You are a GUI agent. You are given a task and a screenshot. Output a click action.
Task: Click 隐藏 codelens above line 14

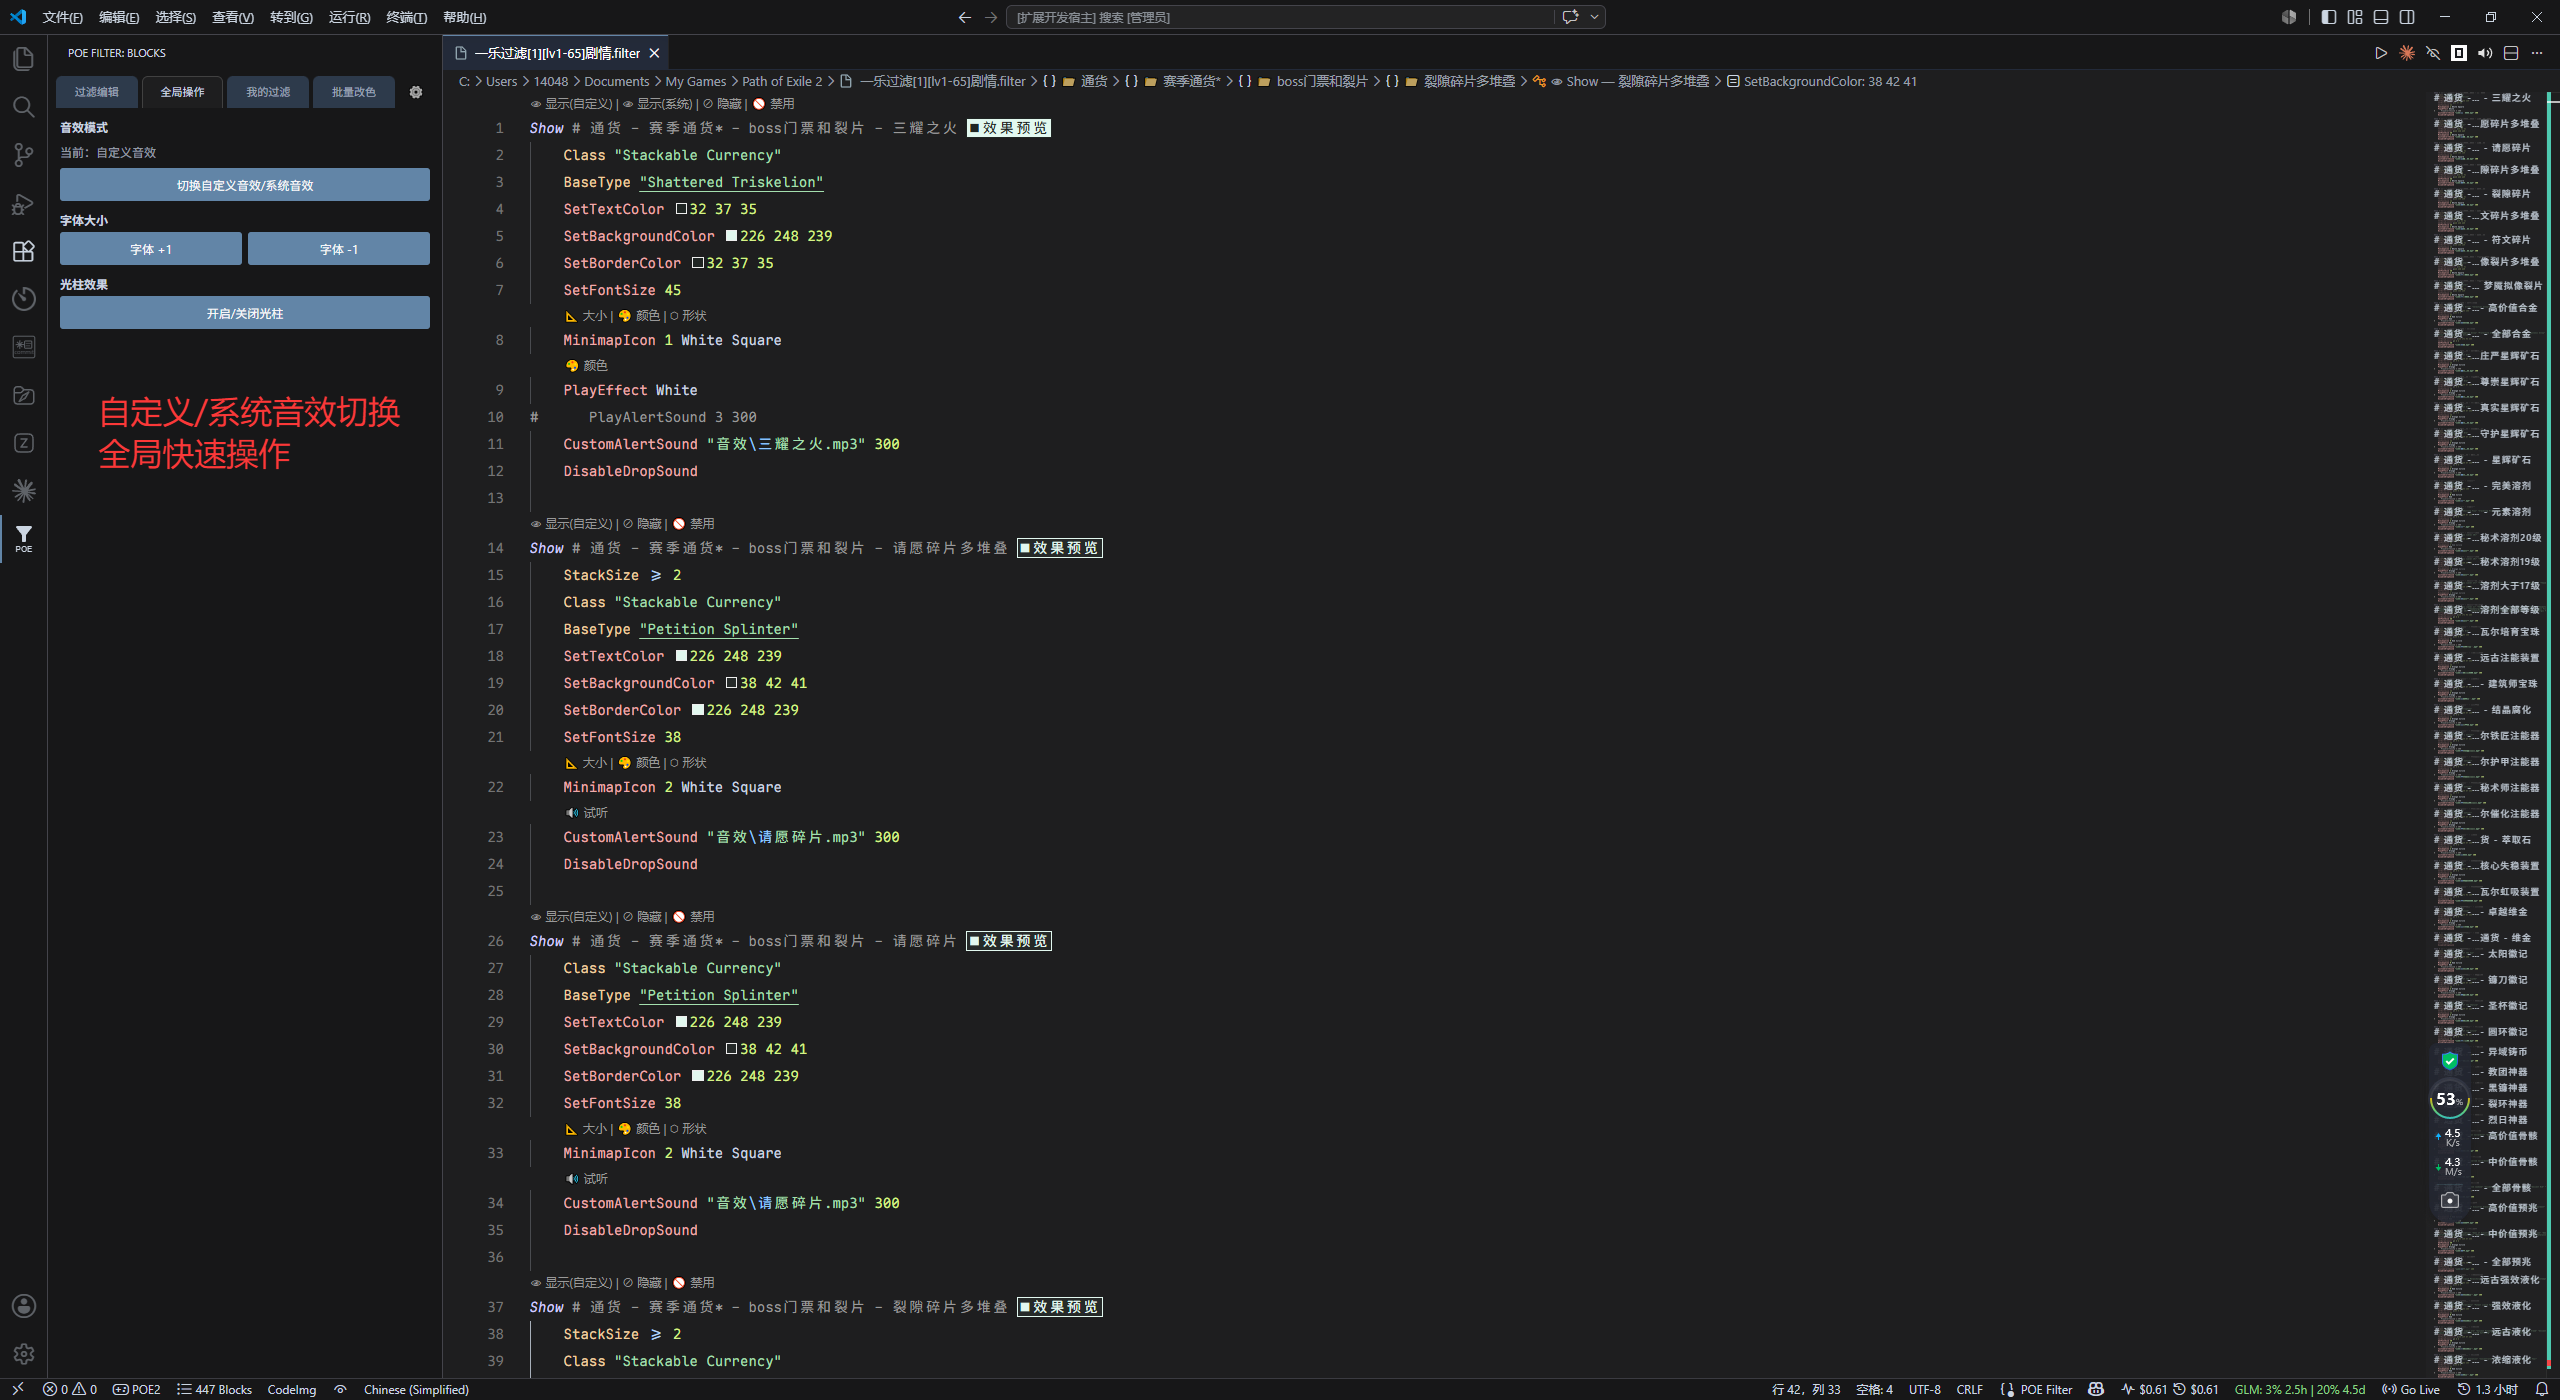(x=649, y=524)
